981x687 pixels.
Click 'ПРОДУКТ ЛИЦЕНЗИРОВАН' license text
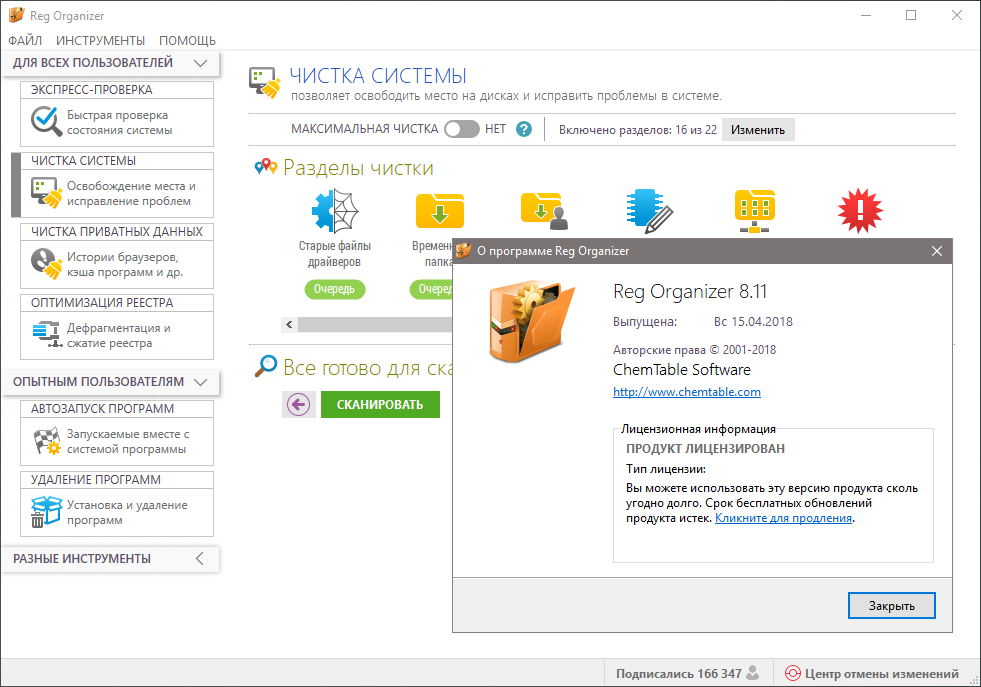705,449
